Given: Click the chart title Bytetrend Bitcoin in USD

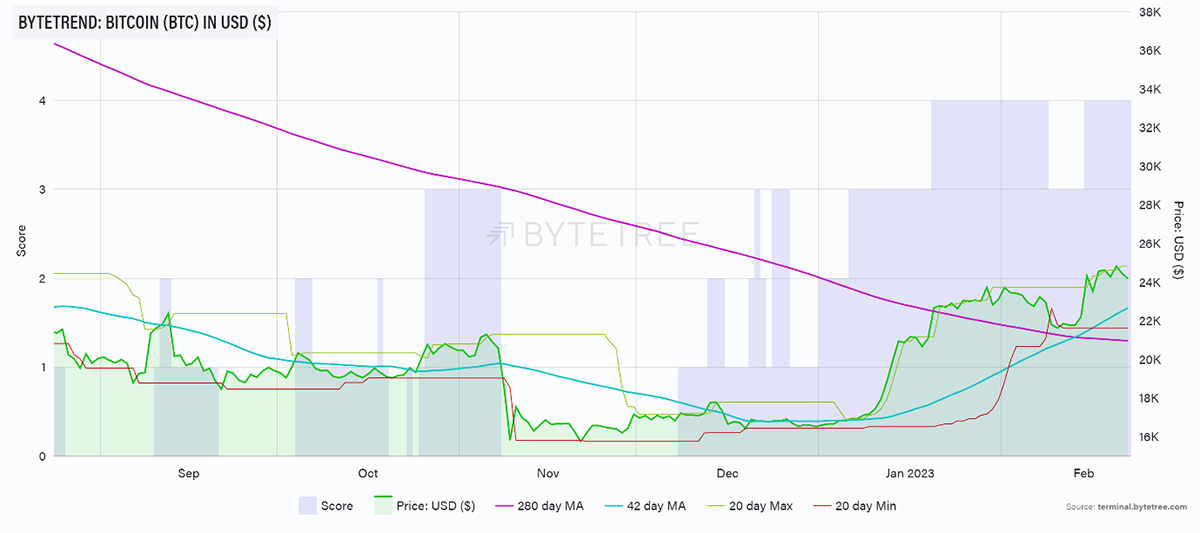Looking at the screenshot, I should [145, 20].
